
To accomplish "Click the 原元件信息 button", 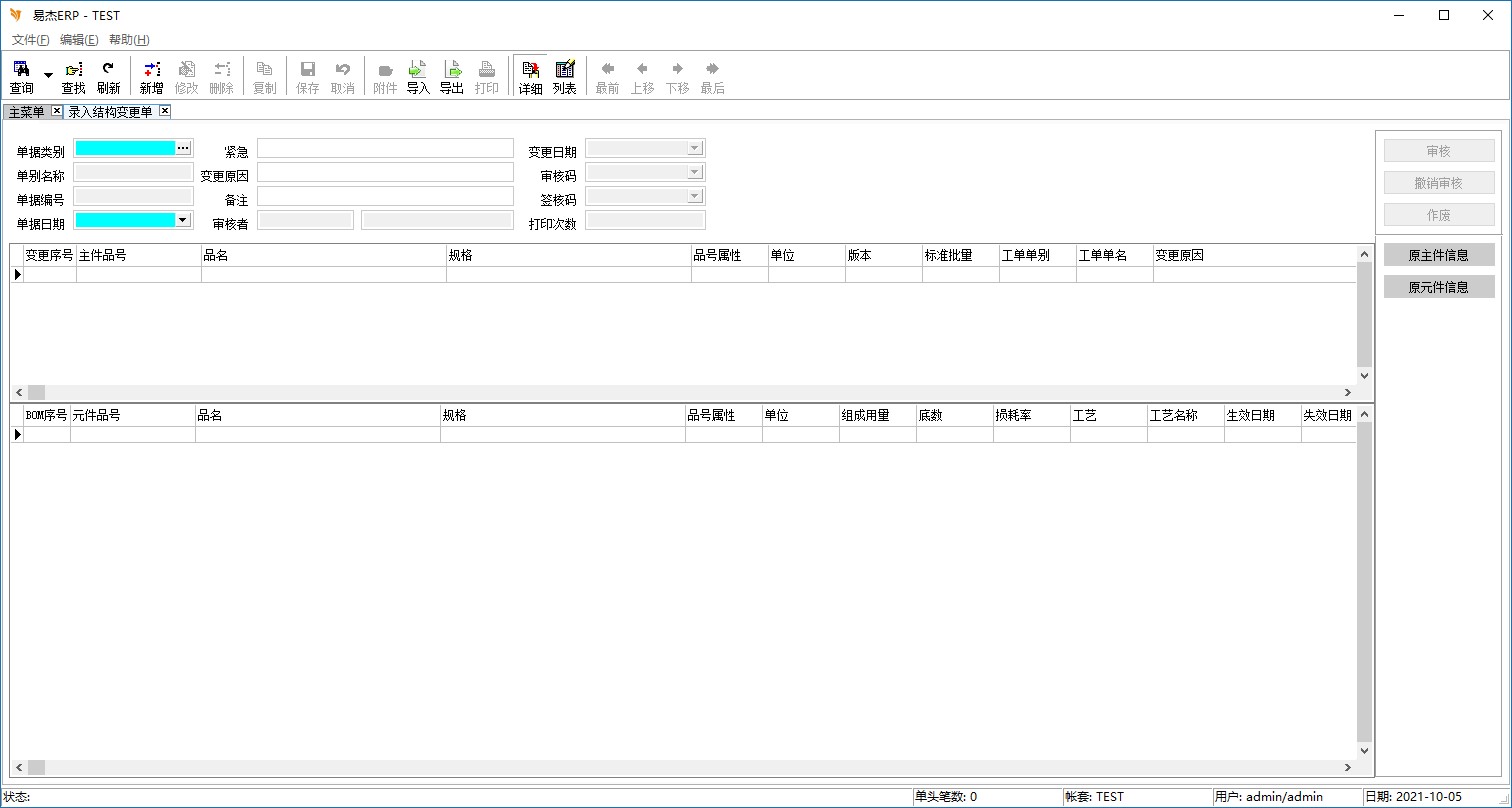I will tap(1438, 287).
